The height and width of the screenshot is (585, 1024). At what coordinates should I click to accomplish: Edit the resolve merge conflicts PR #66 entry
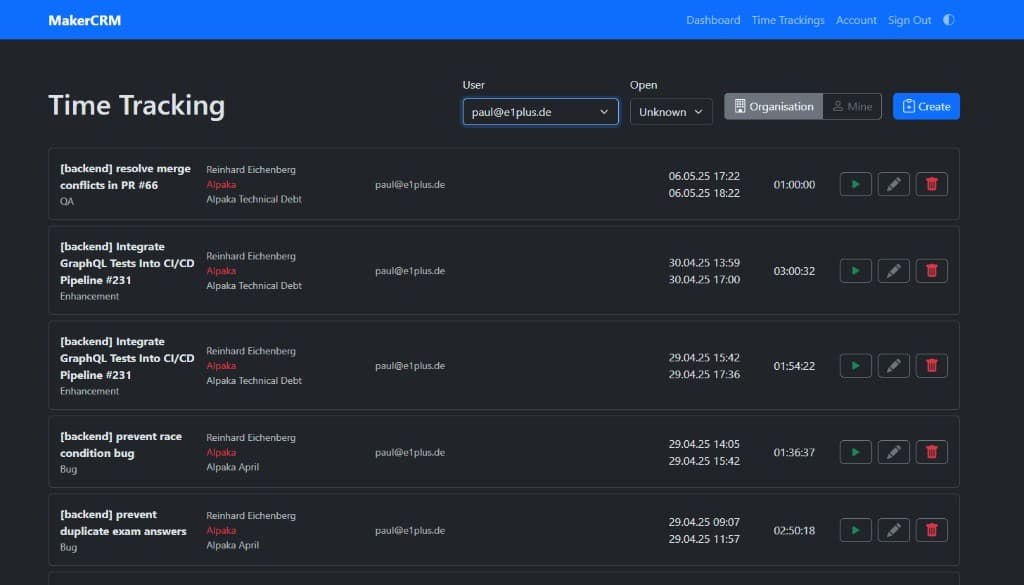[893, 184]
